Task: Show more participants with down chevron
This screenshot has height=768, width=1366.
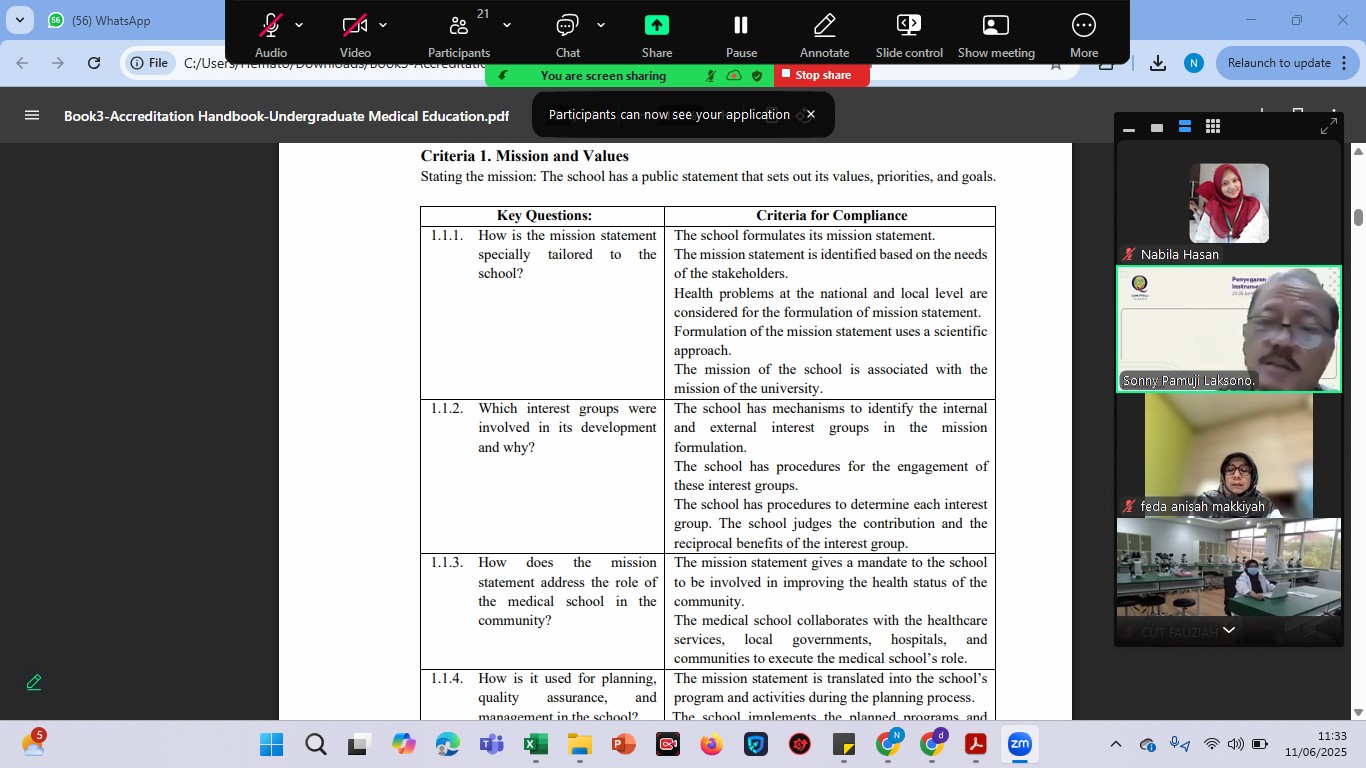Action: (1229, 630)
